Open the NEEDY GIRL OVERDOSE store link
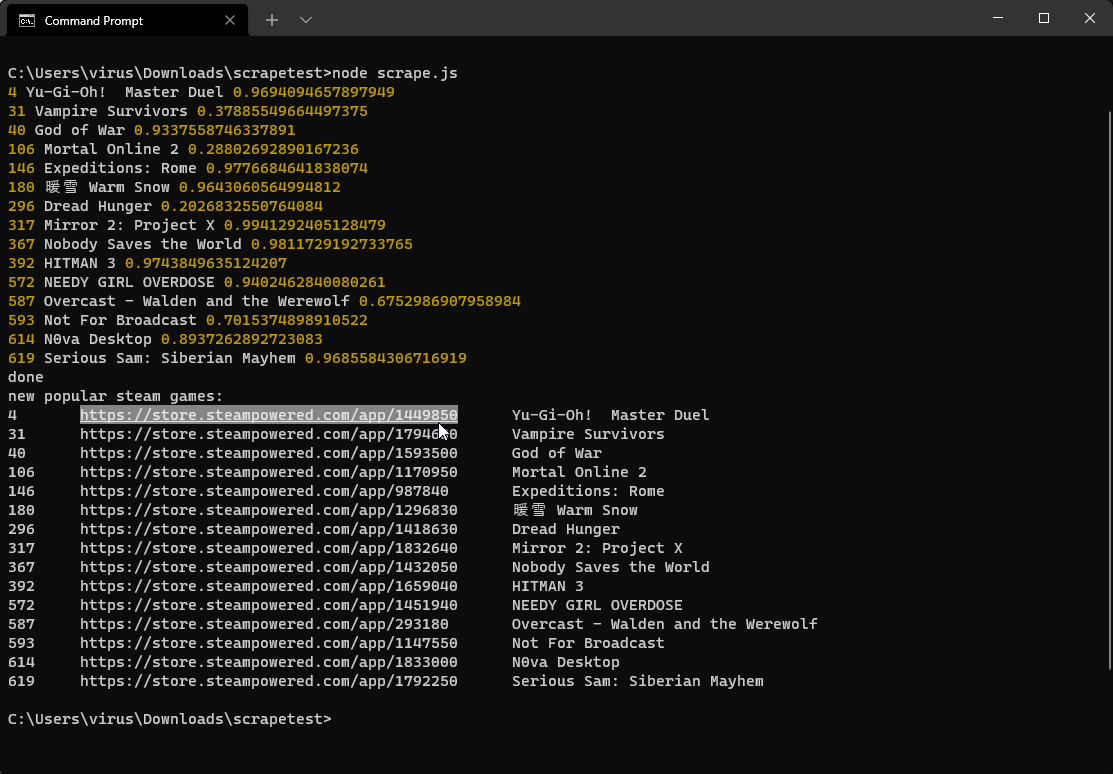Viewport: 1113px width, 774px height. [x=268, y=605]
